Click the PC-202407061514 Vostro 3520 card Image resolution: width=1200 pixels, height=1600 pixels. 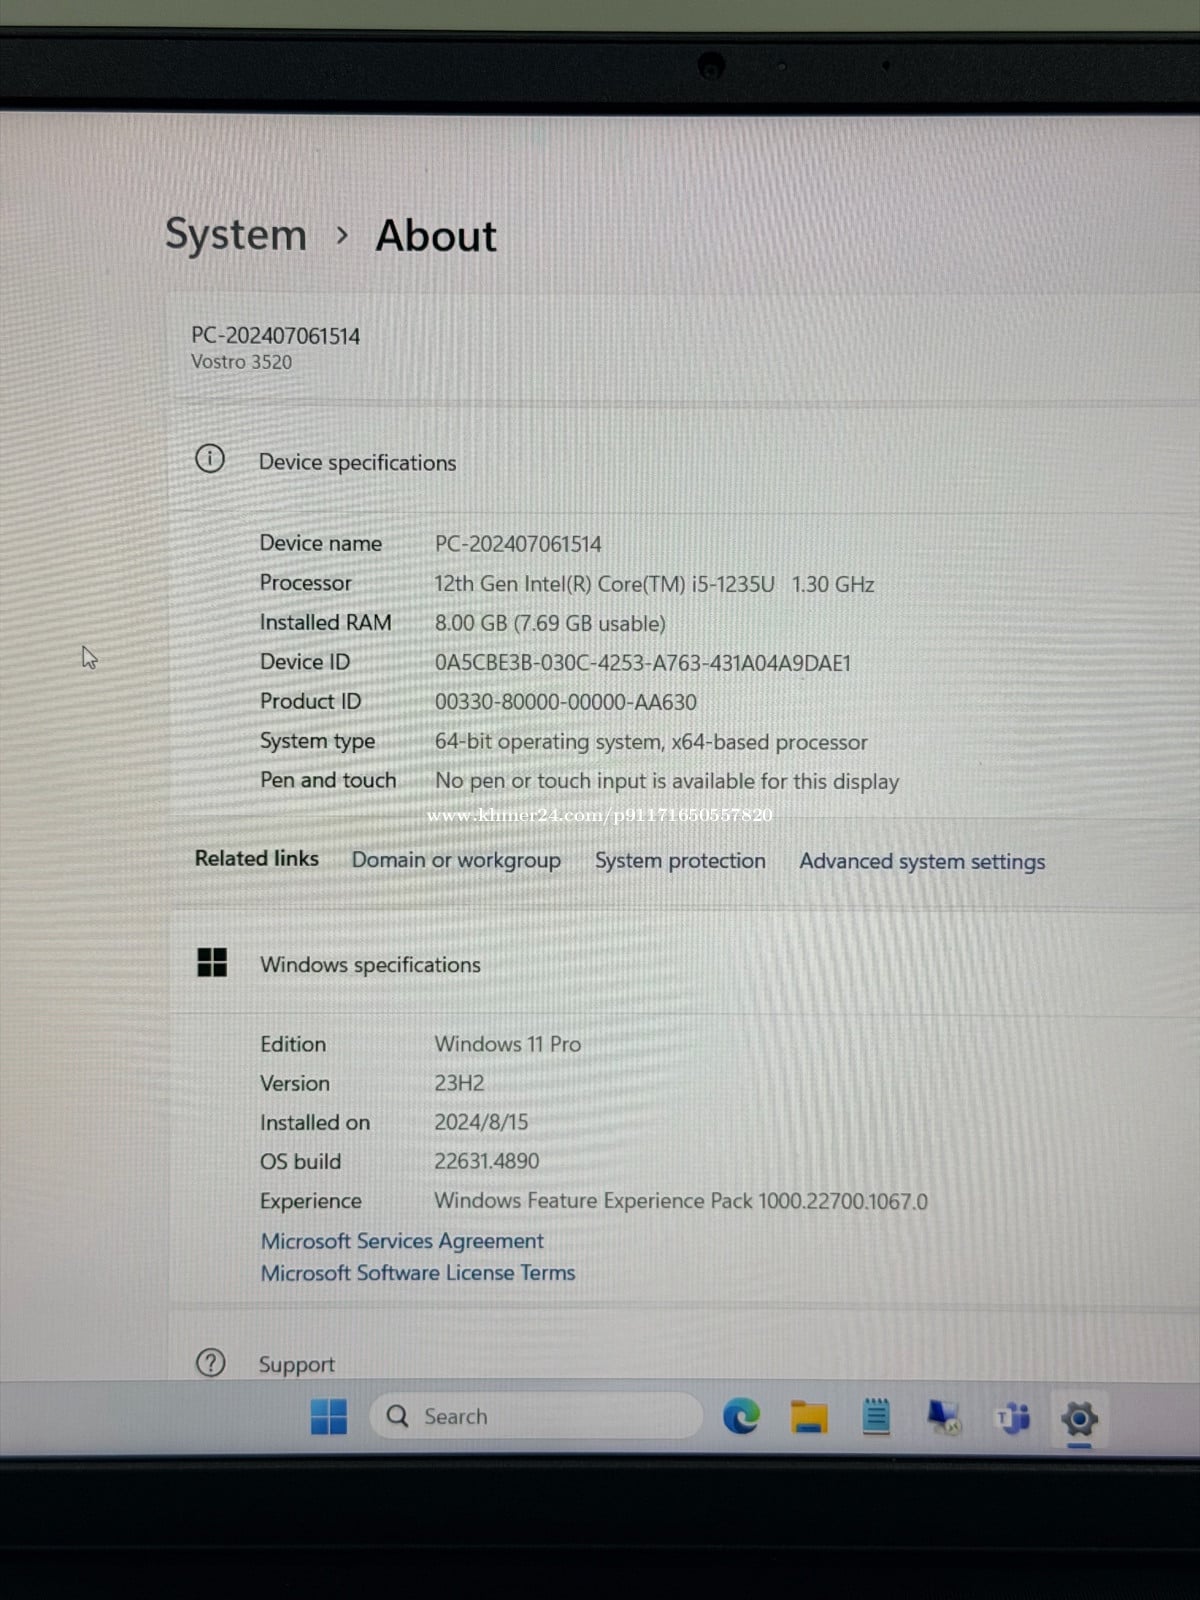685,347
